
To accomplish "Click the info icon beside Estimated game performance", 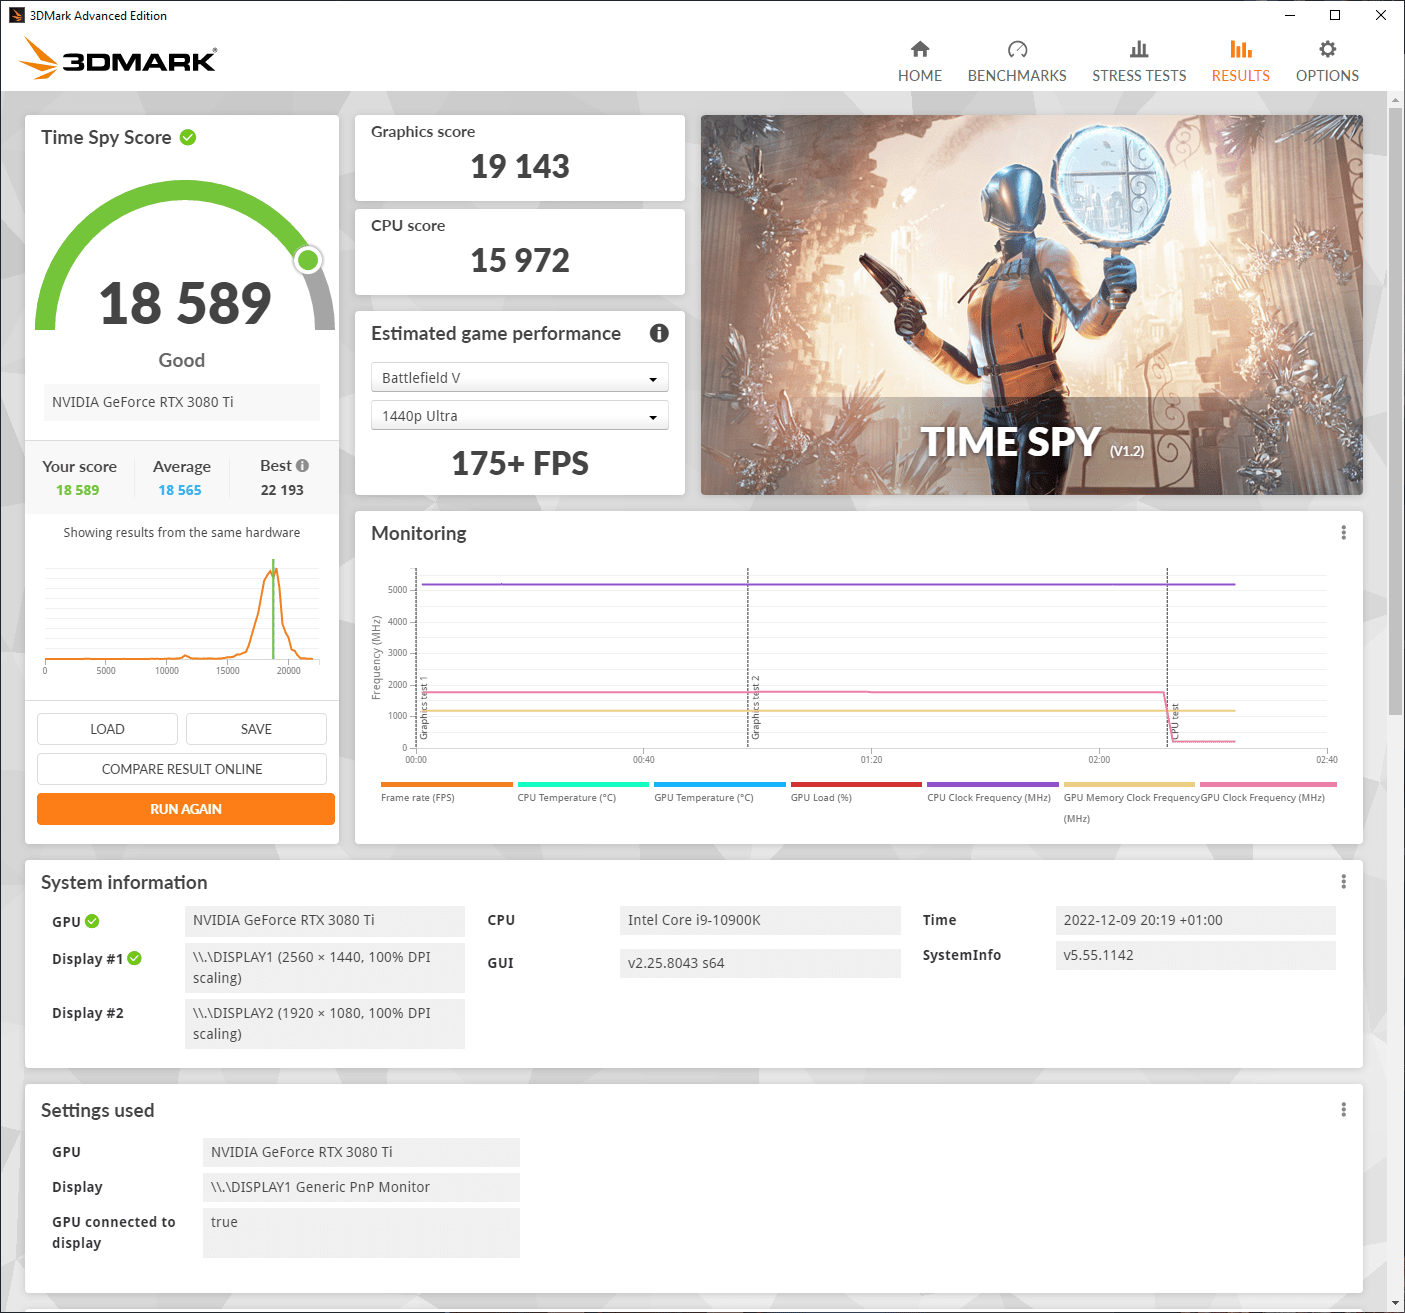I will click(659, 333).
